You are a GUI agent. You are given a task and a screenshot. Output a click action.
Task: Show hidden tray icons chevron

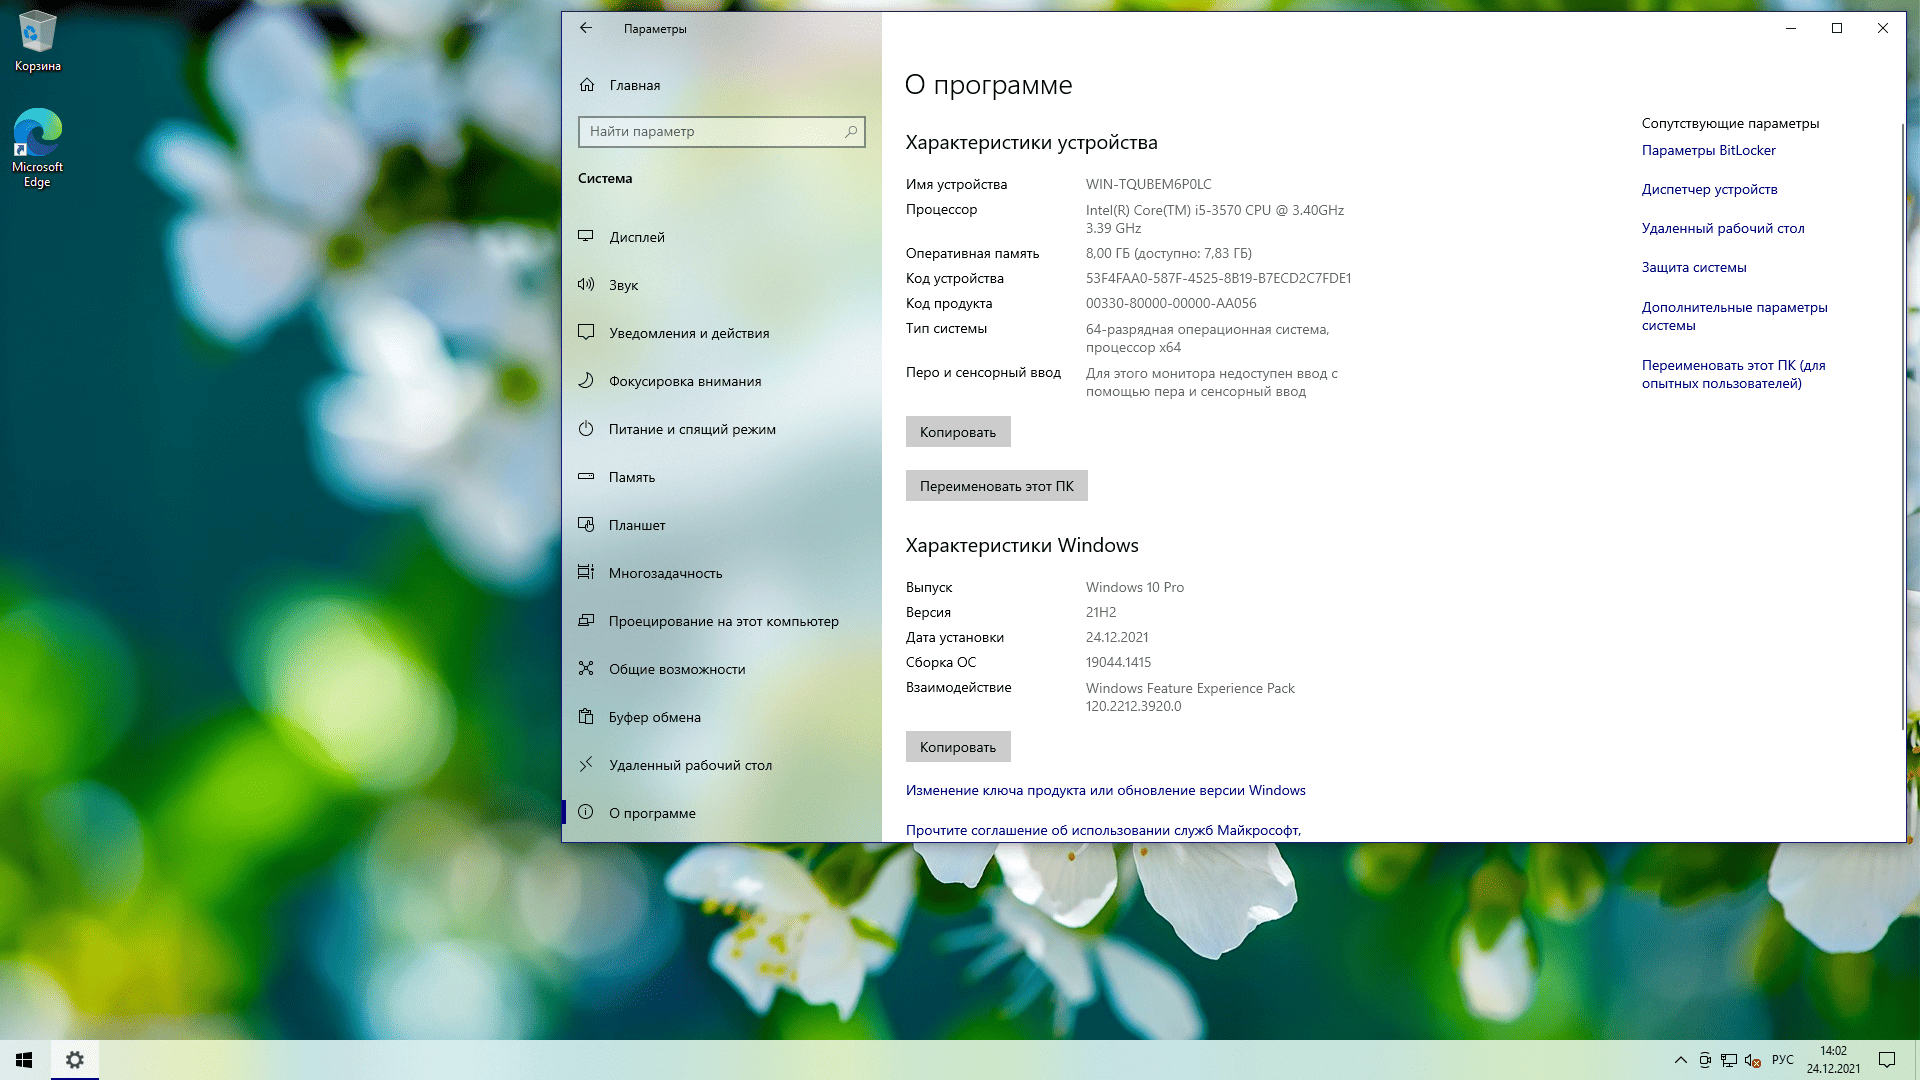[1680, 1060]
